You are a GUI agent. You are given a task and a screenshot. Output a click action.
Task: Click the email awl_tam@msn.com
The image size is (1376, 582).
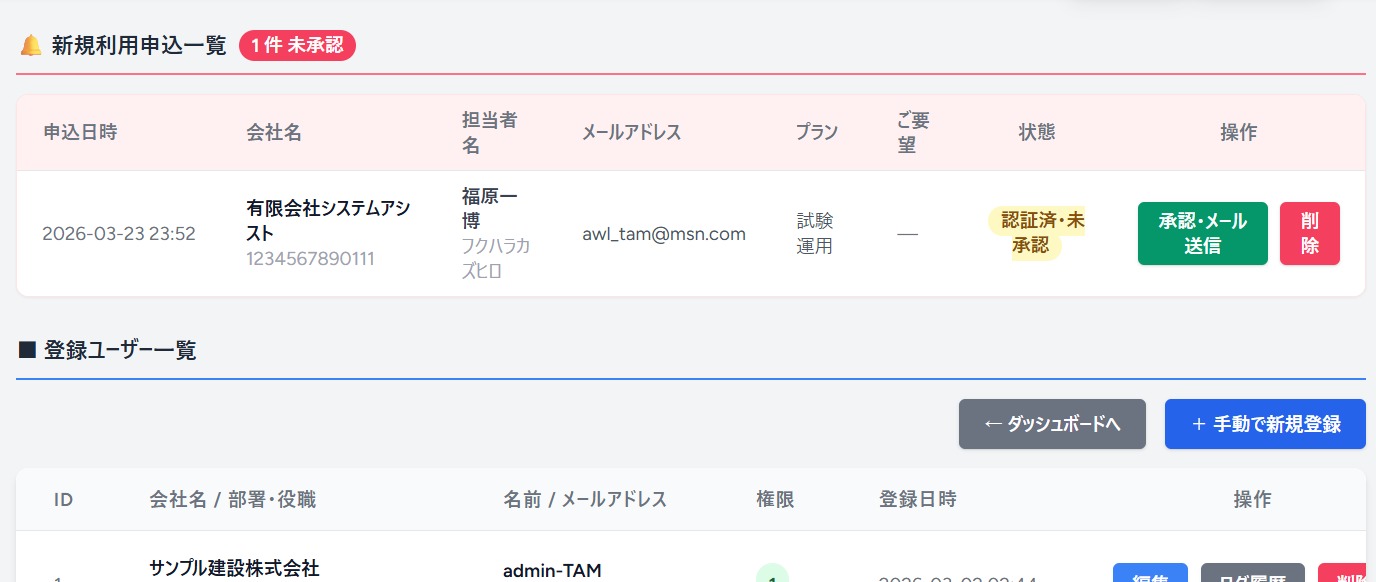(x=664, y=234)
